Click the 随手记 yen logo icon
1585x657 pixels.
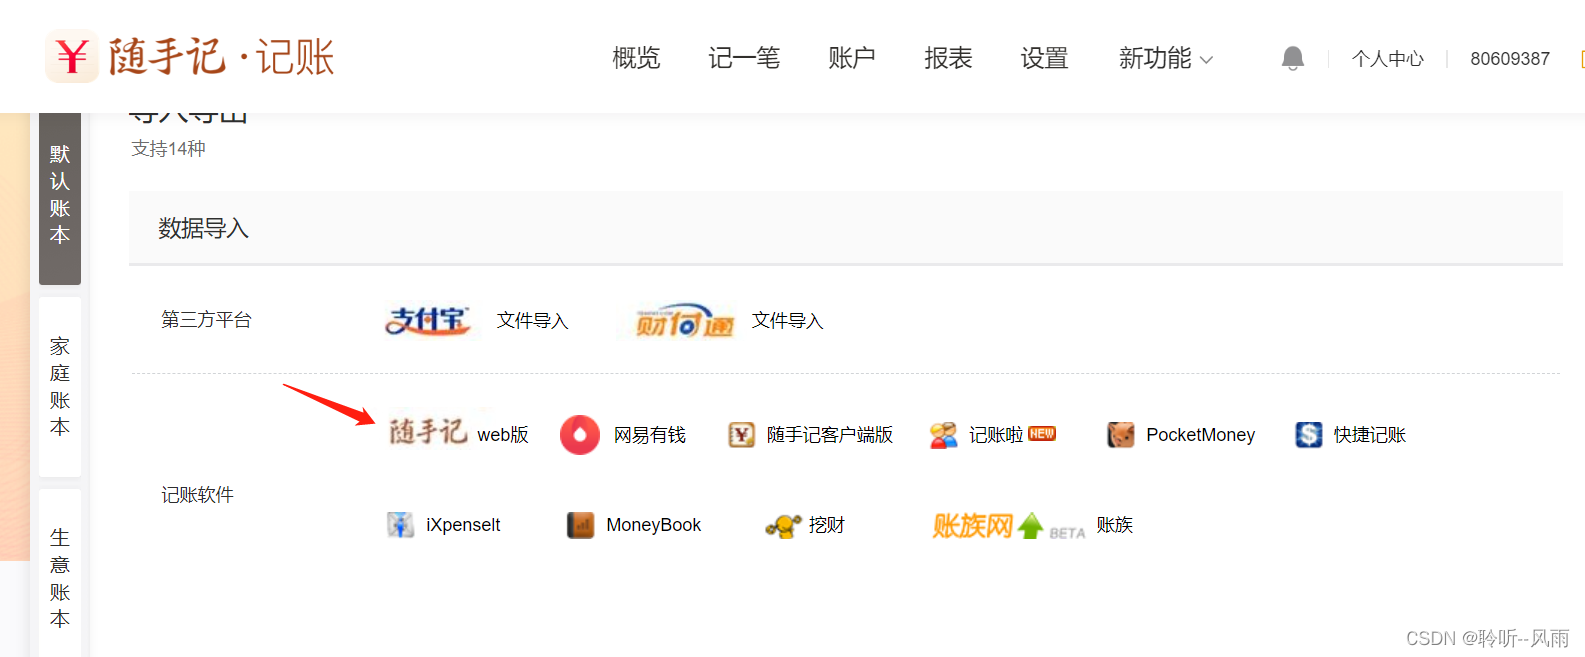72,56
